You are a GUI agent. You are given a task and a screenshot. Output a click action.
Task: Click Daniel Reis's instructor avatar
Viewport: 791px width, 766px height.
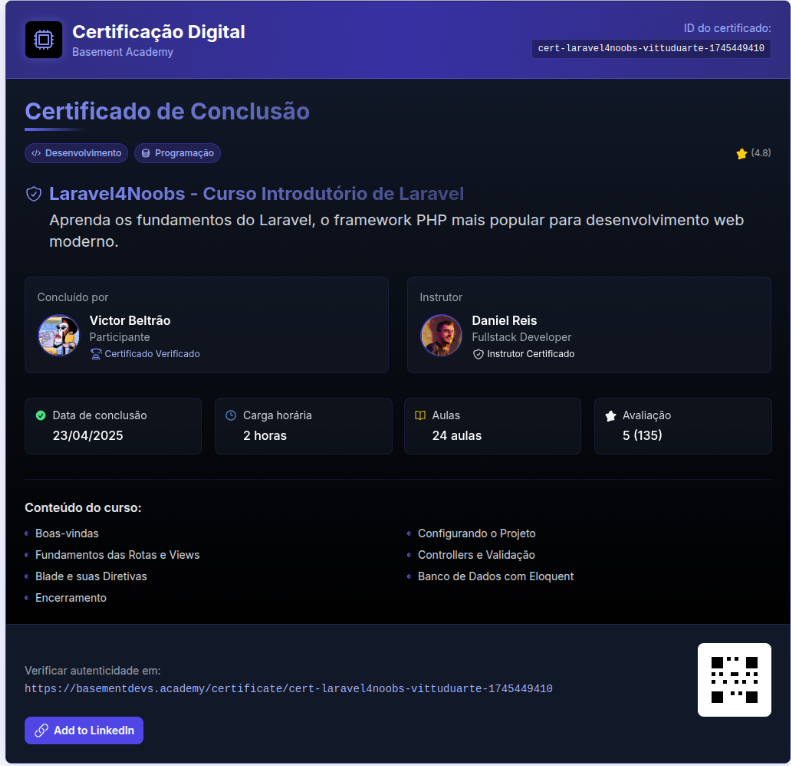(441, 335)
